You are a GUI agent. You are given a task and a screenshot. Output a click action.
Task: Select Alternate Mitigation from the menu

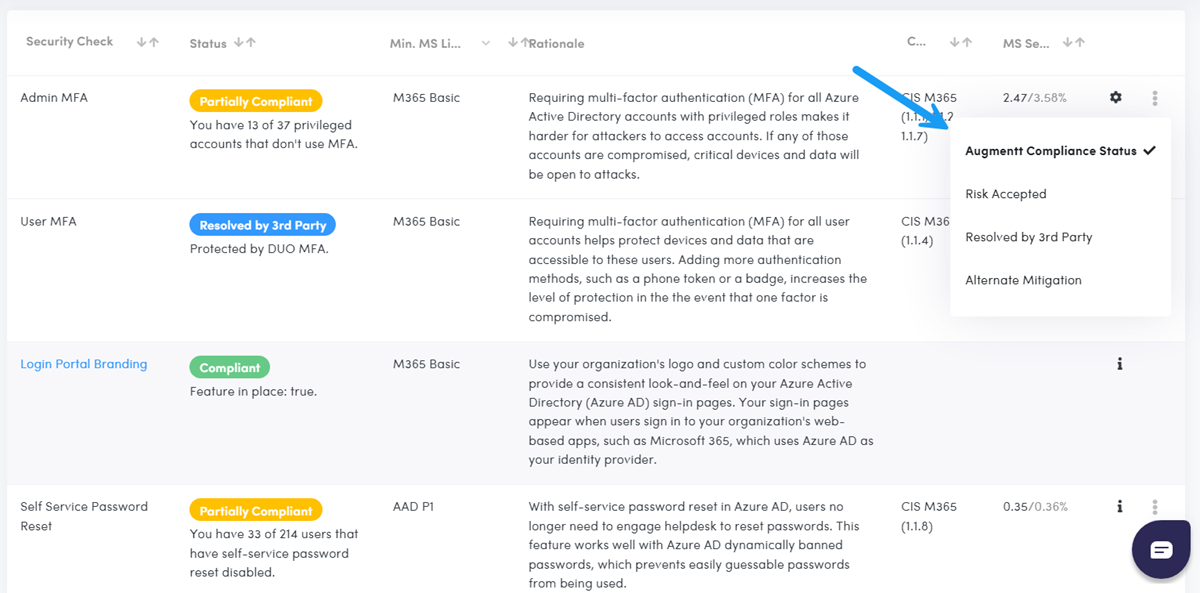tap(1023, 280)
